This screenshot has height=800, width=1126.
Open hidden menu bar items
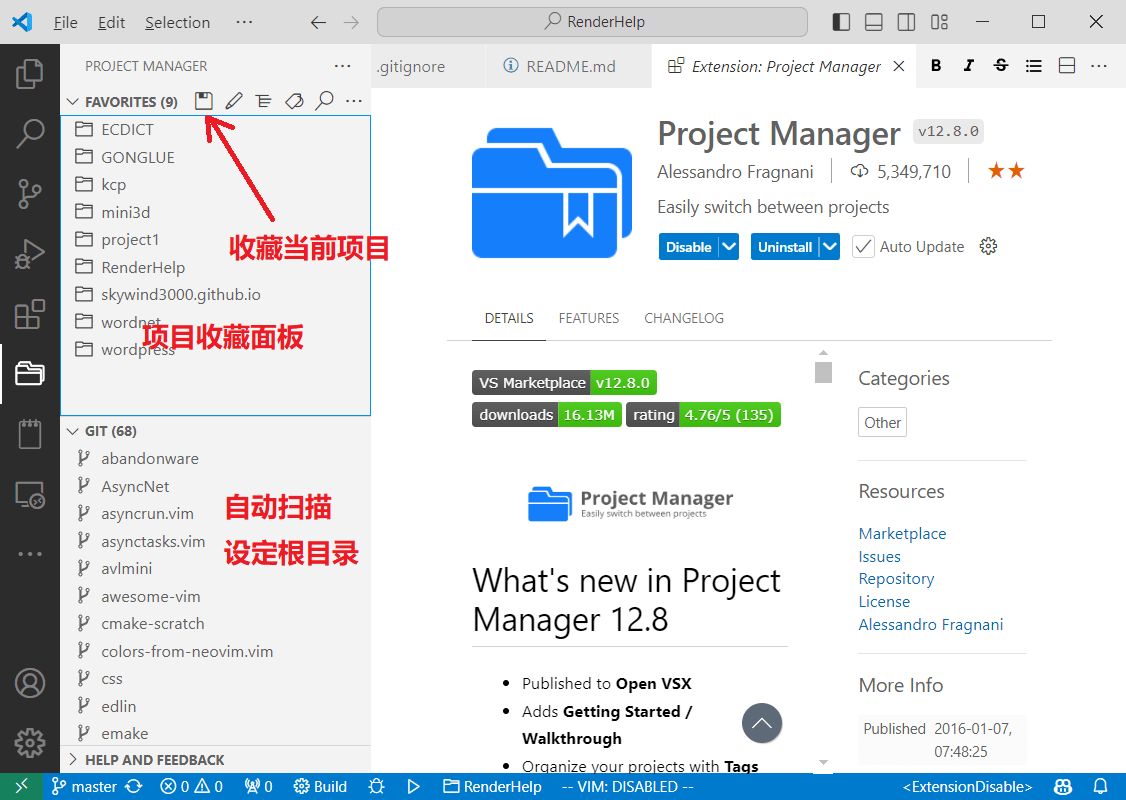coord(244,22)
